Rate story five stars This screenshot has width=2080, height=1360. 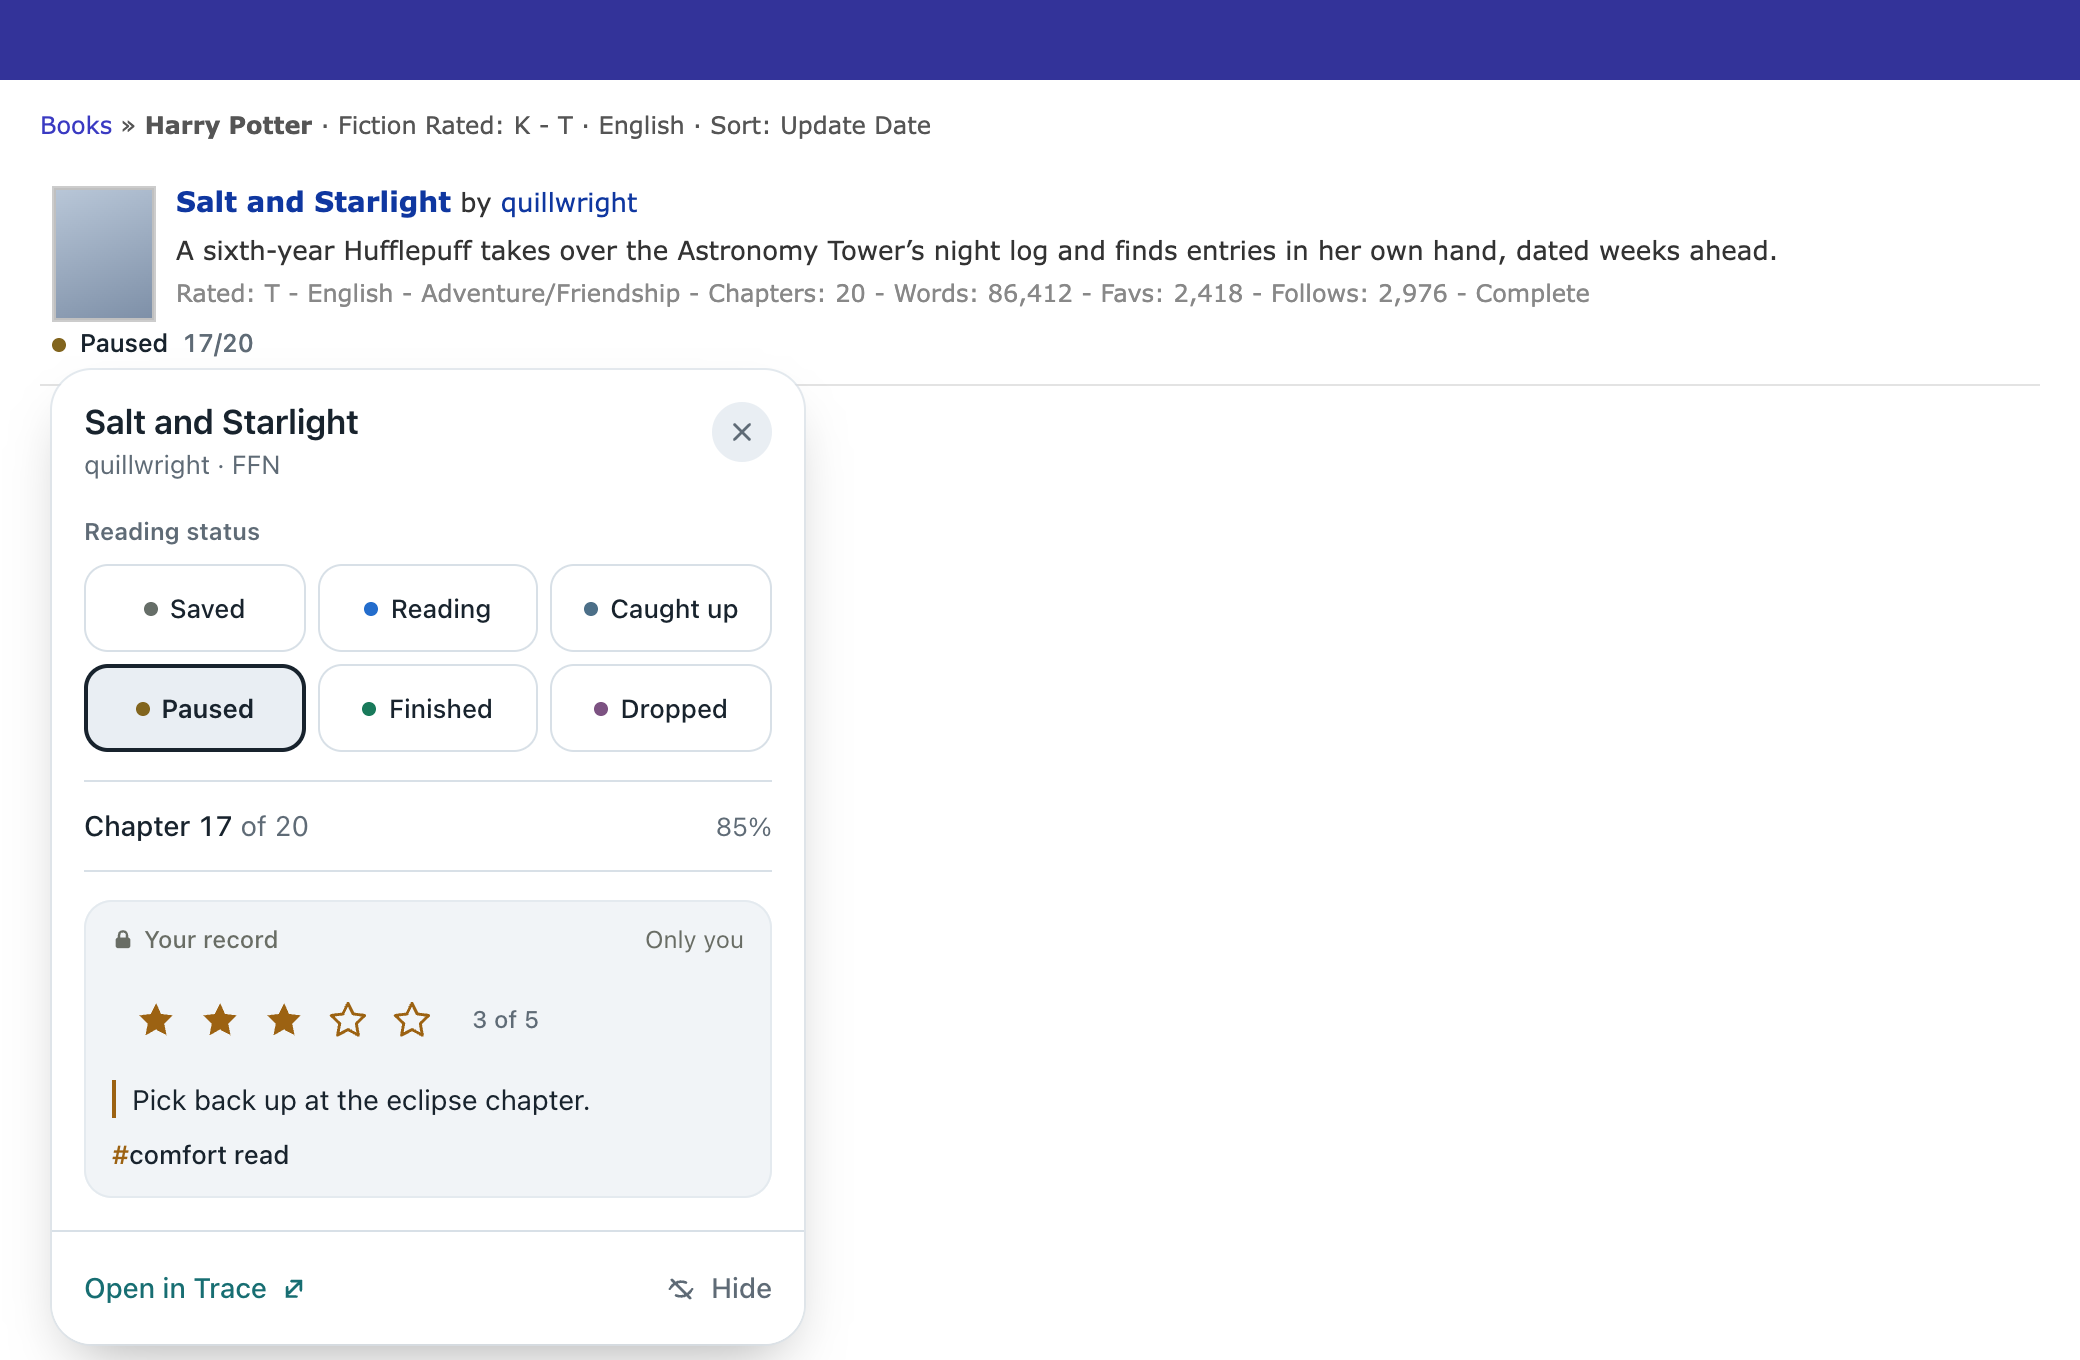(x=412, y=1020)
